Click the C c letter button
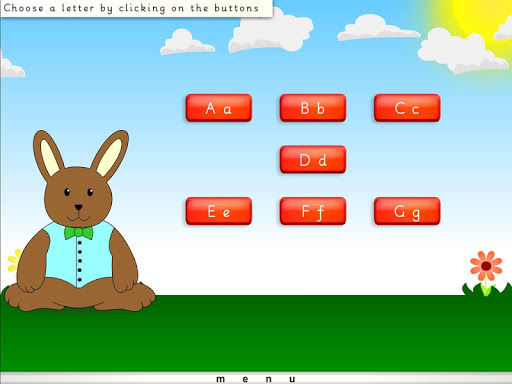The image size is (512, 384). 407,108
